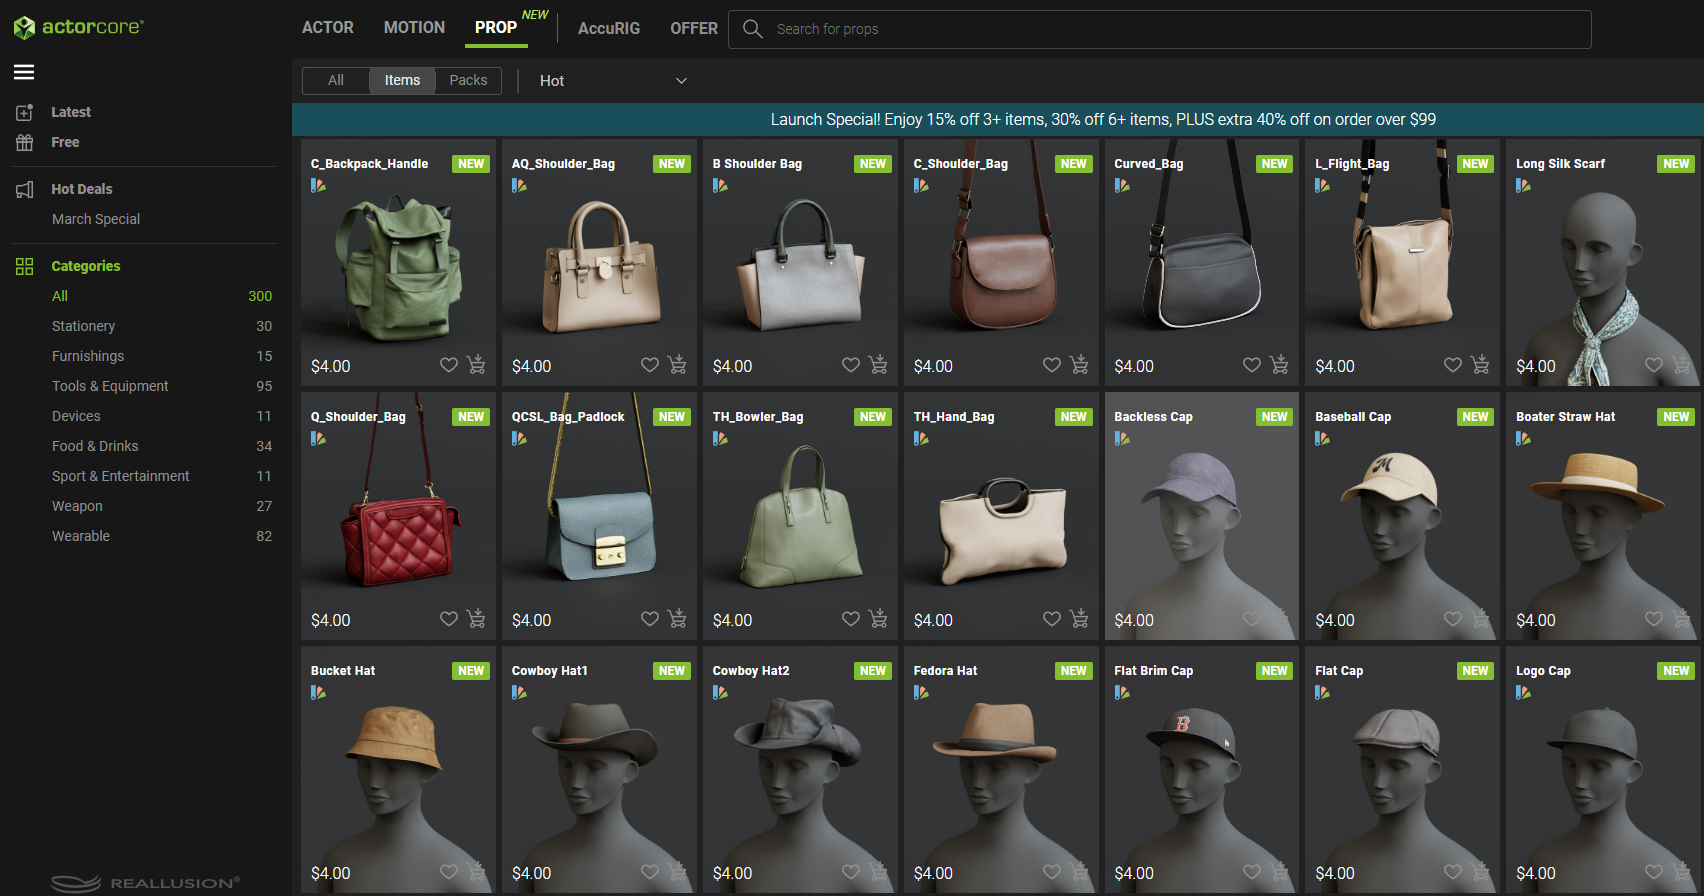
Task: Switch to the ACTOR tab
Action: [x=328, y=28]
